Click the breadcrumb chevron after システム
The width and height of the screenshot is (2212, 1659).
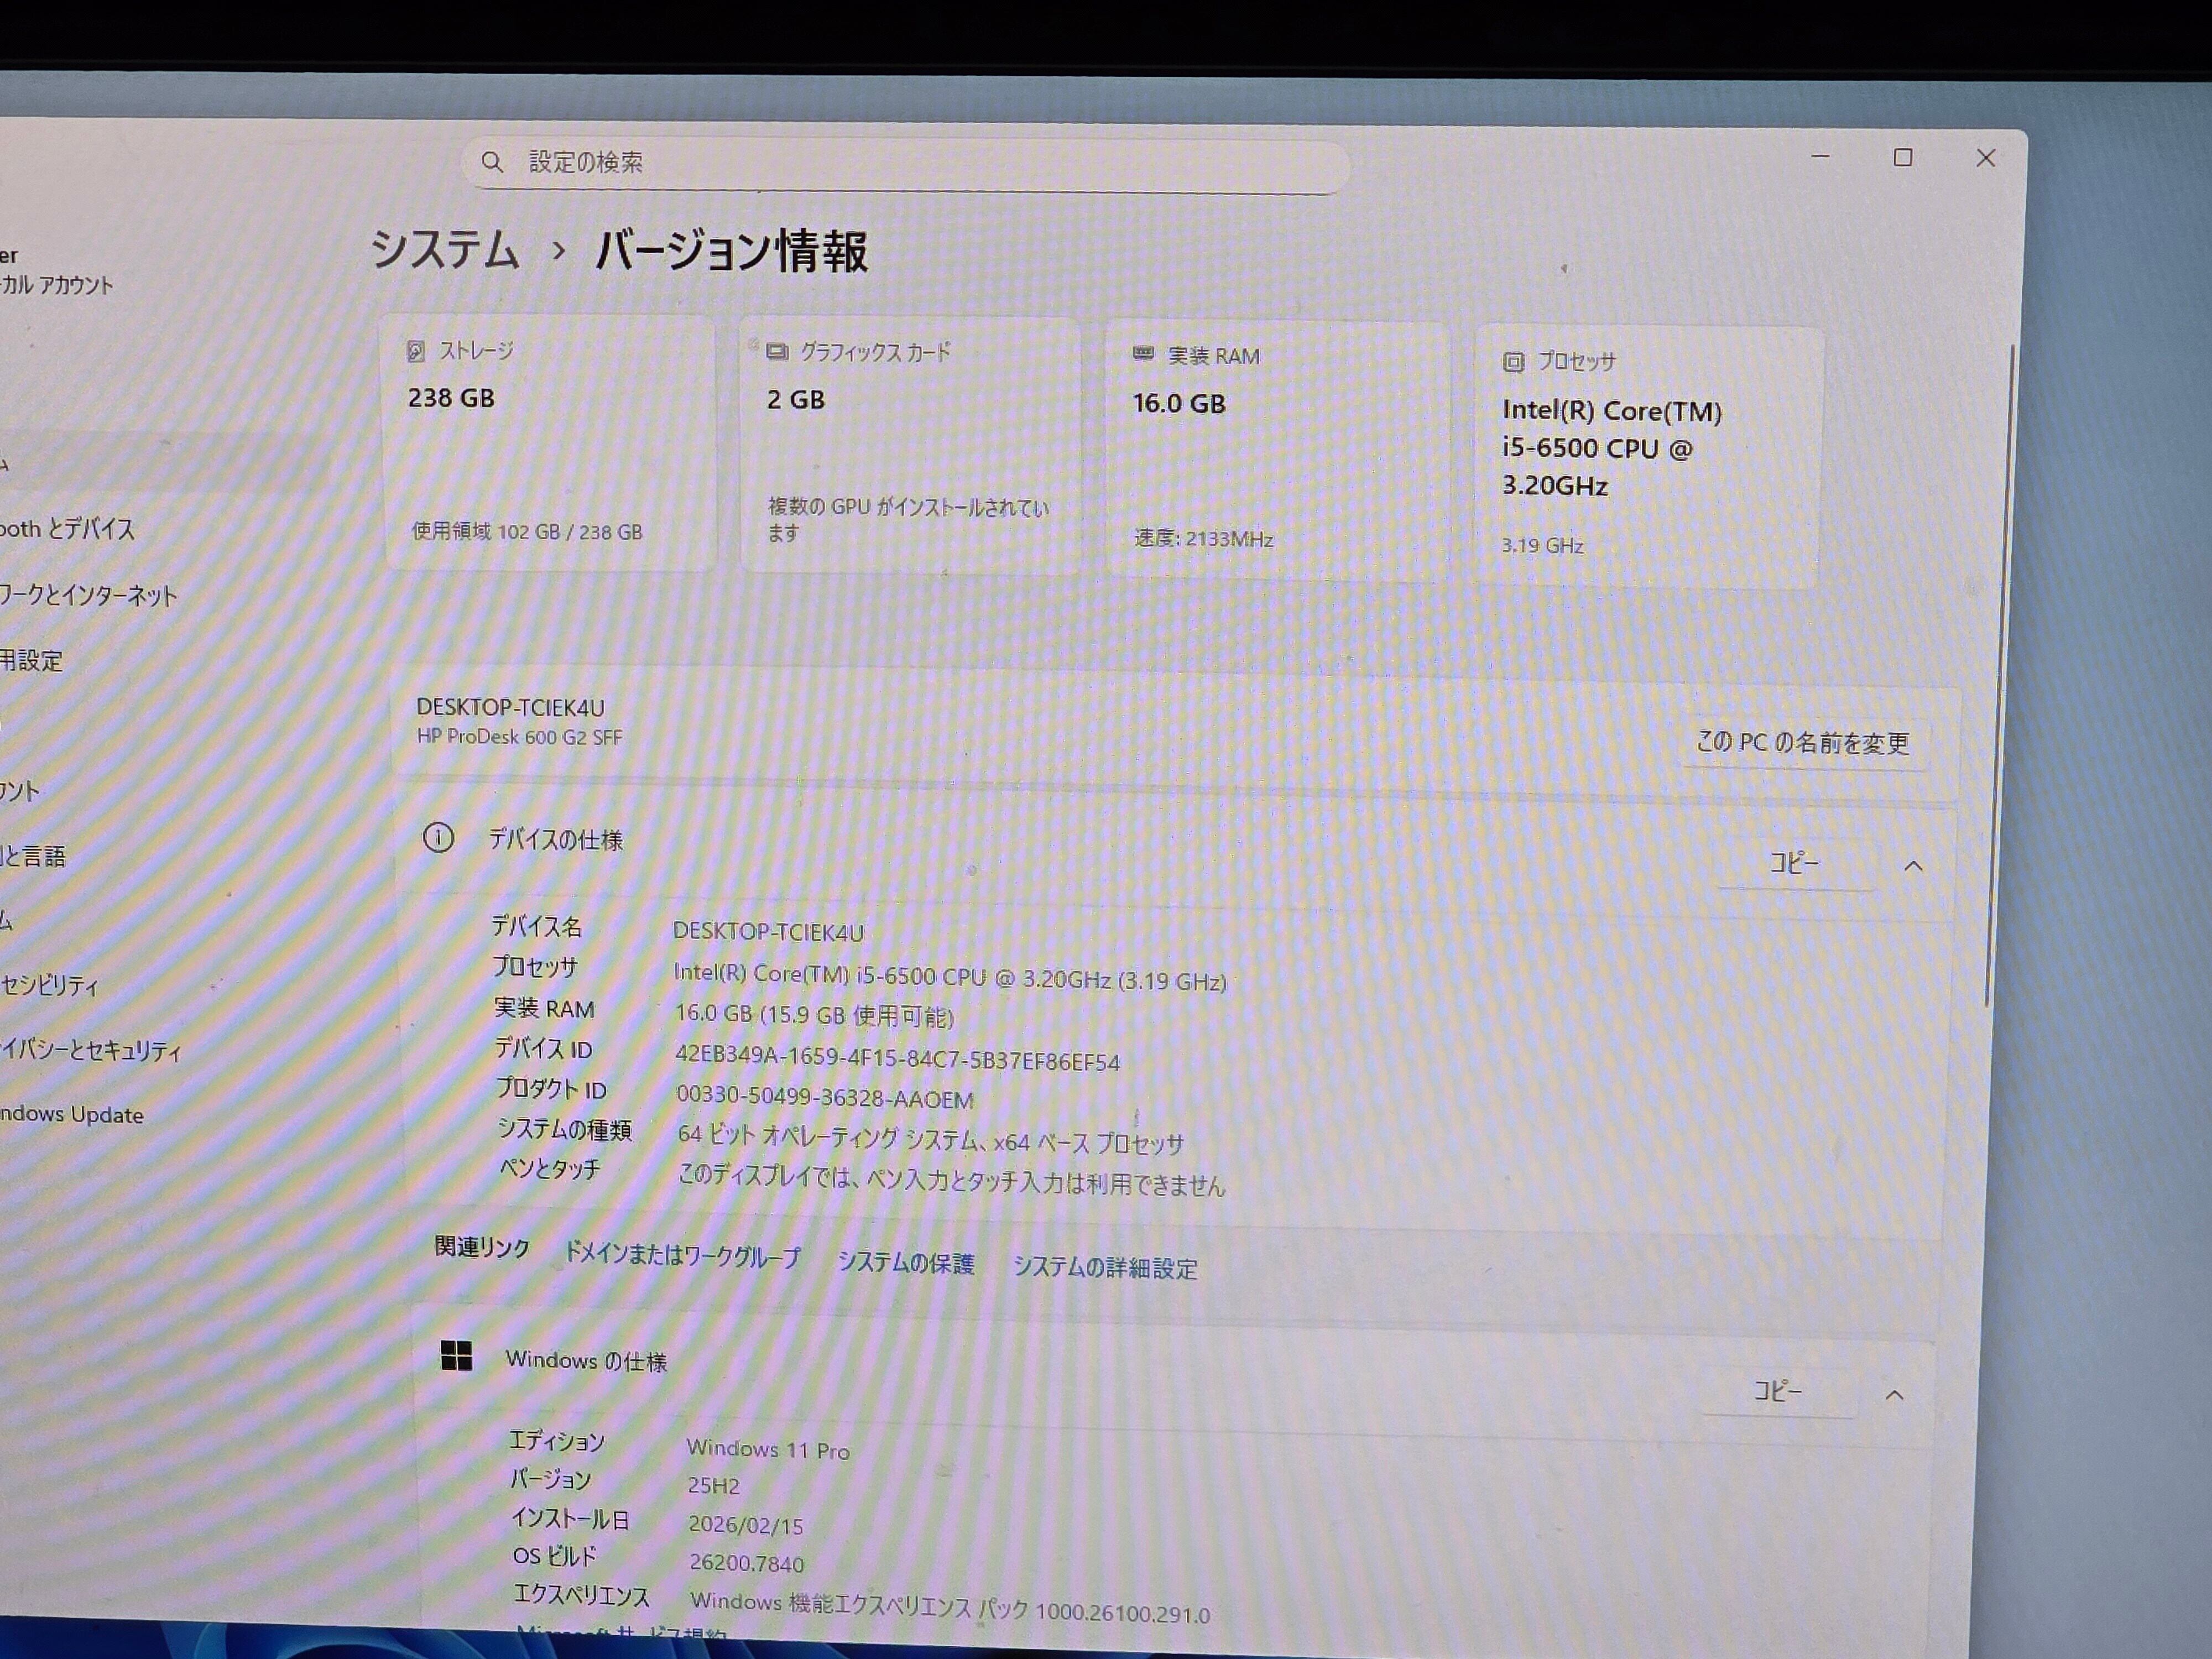[x=559, y=251]
